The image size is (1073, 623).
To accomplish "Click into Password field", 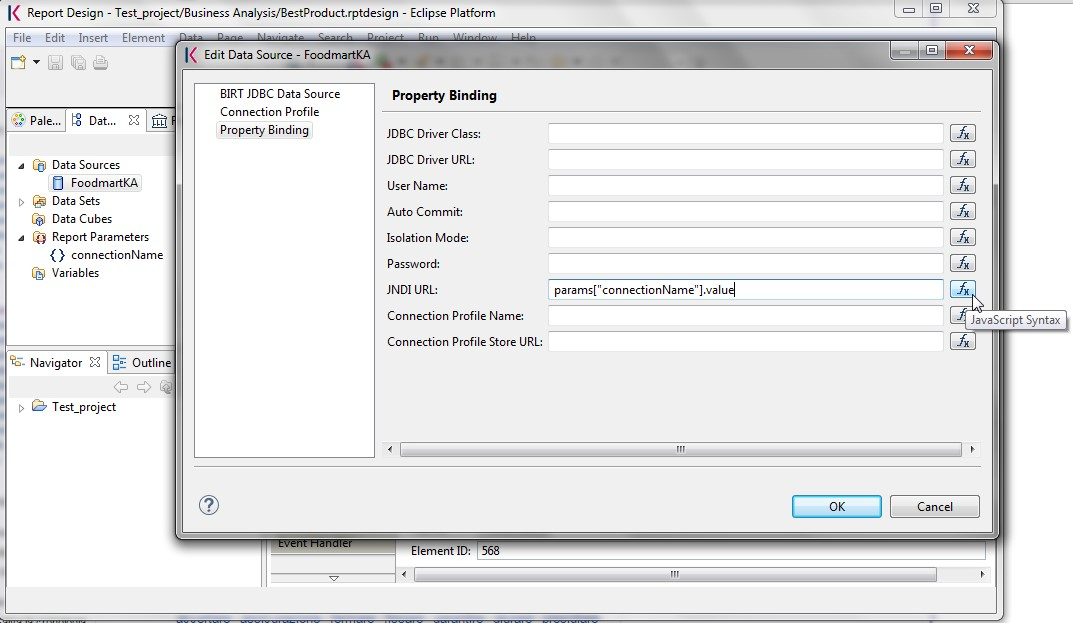I will coord(745,264).
